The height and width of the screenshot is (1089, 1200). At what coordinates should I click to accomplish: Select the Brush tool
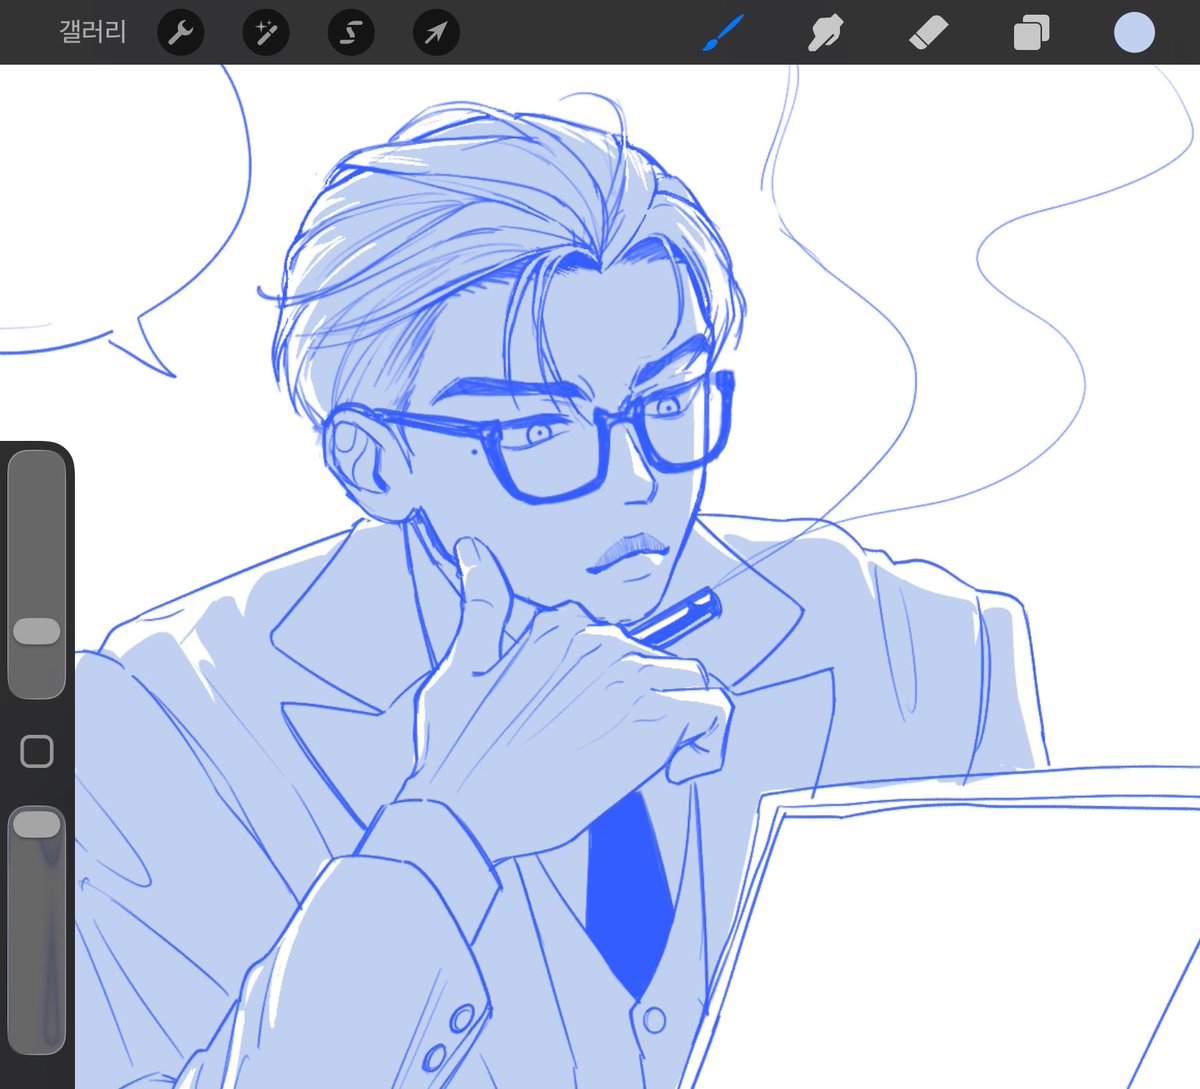pyautogui.click(x=723, y=33)
